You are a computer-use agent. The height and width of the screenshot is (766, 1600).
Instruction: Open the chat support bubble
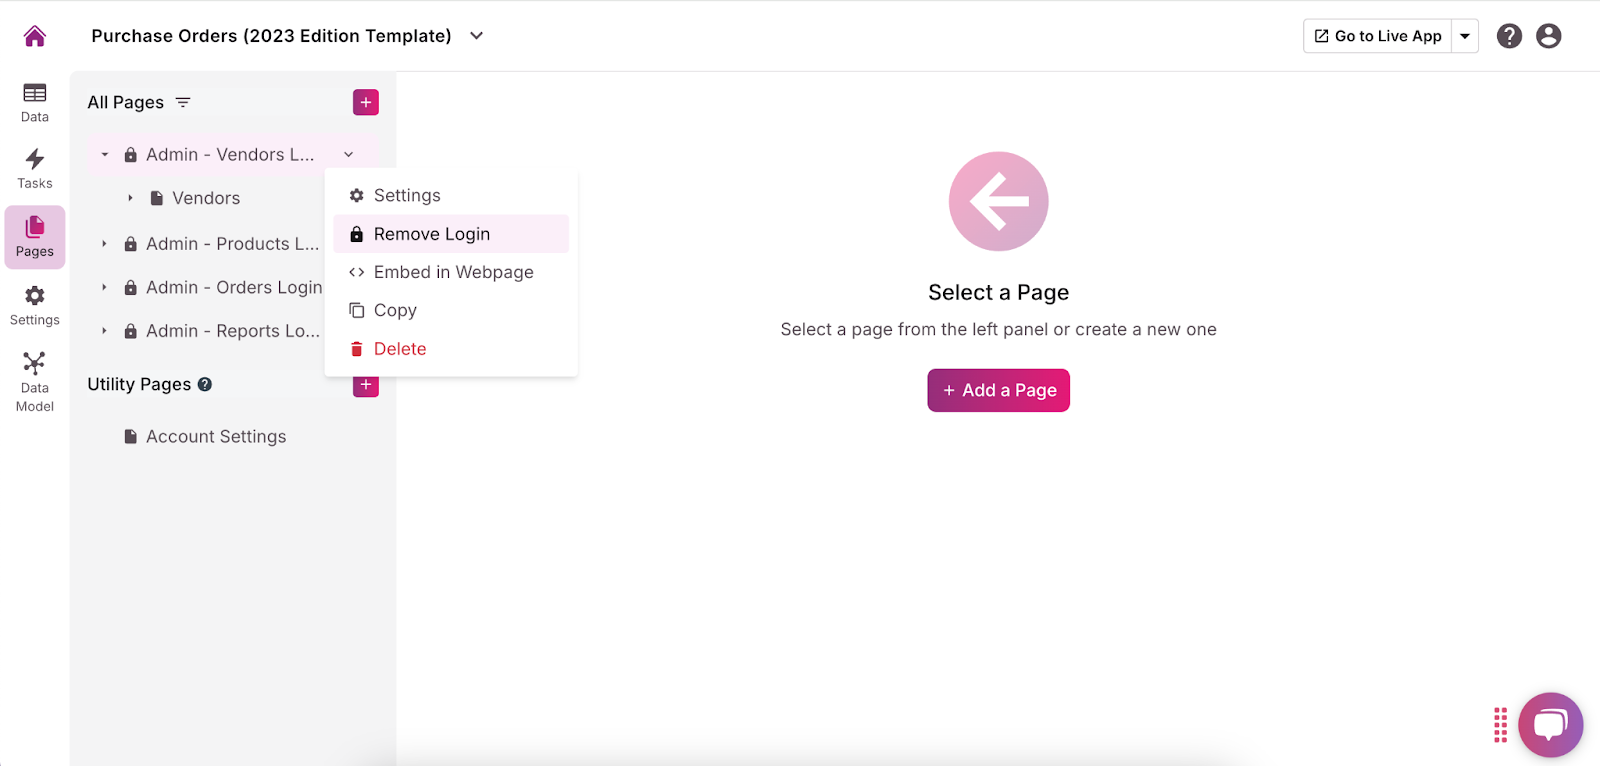click(1549, 724)
